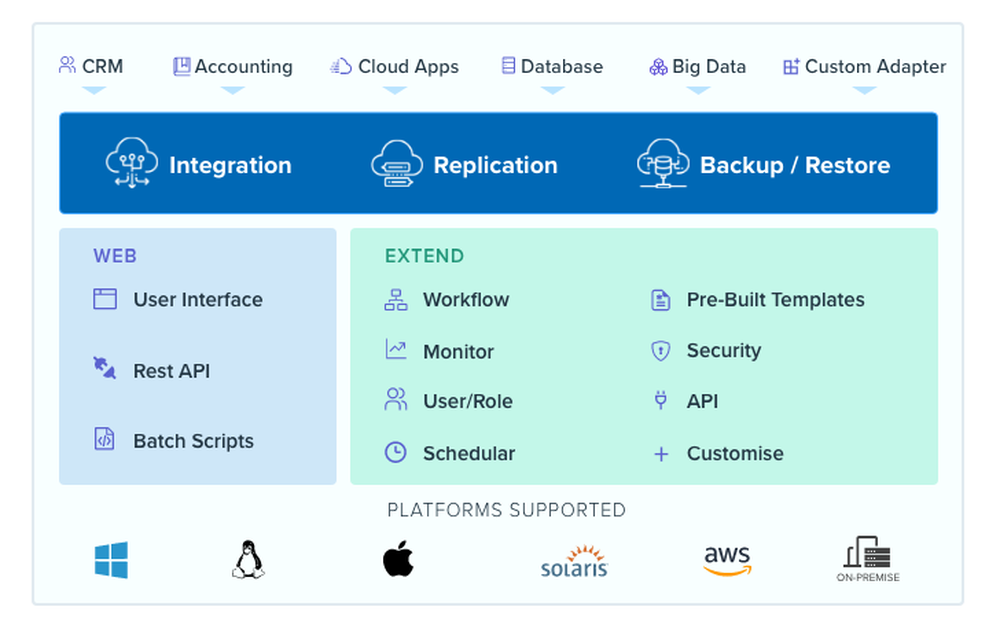
Task: Click the EXTEND section title
Action: [x=424, y=256]
